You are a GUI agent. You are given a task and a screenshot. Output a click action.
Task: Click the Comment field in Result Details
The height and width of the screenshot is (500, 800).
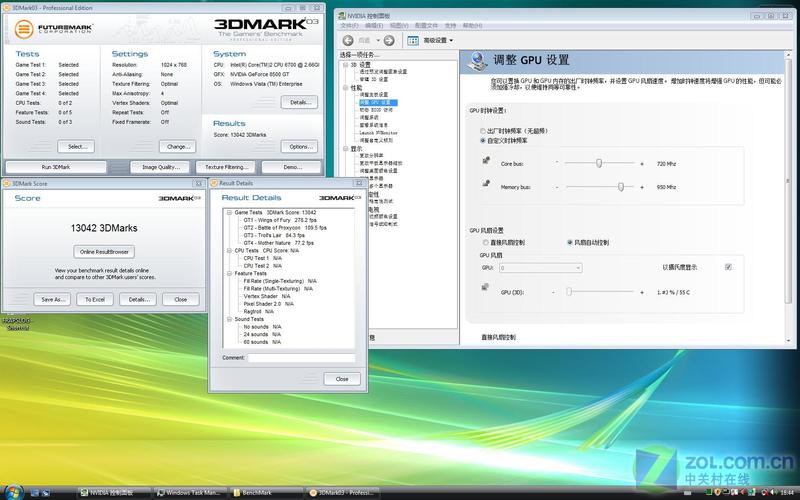coord(302,358)
